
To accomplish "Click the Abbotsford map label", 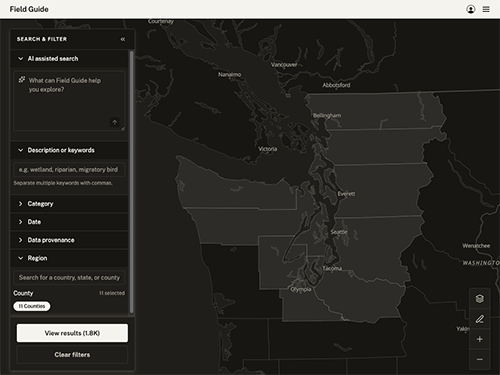I will (x=336, y=85).
